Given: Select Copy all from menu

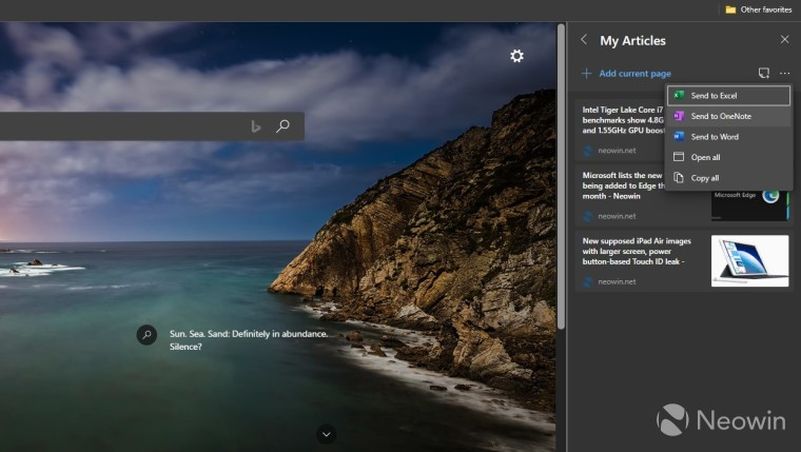Looking at the screenshot, I should (x=729, y=178).
